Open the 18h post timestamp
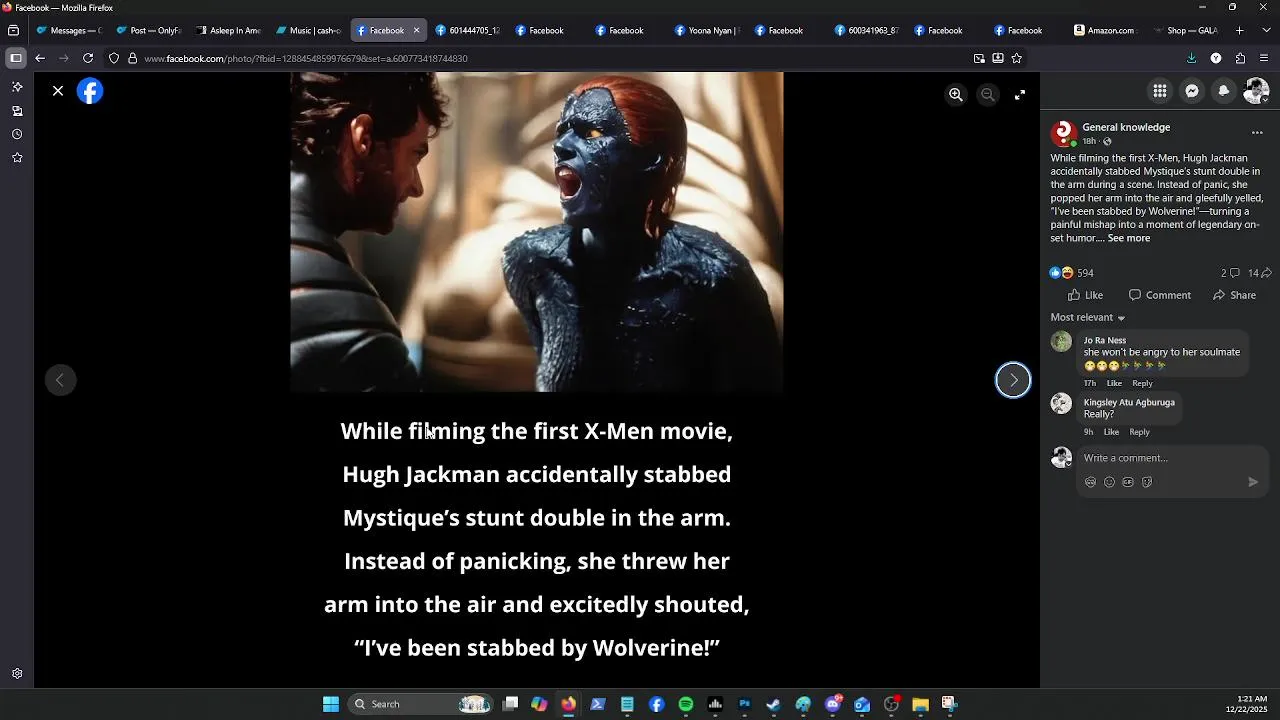Viewport: 1280px width, 720px height. coord(1089,141)
